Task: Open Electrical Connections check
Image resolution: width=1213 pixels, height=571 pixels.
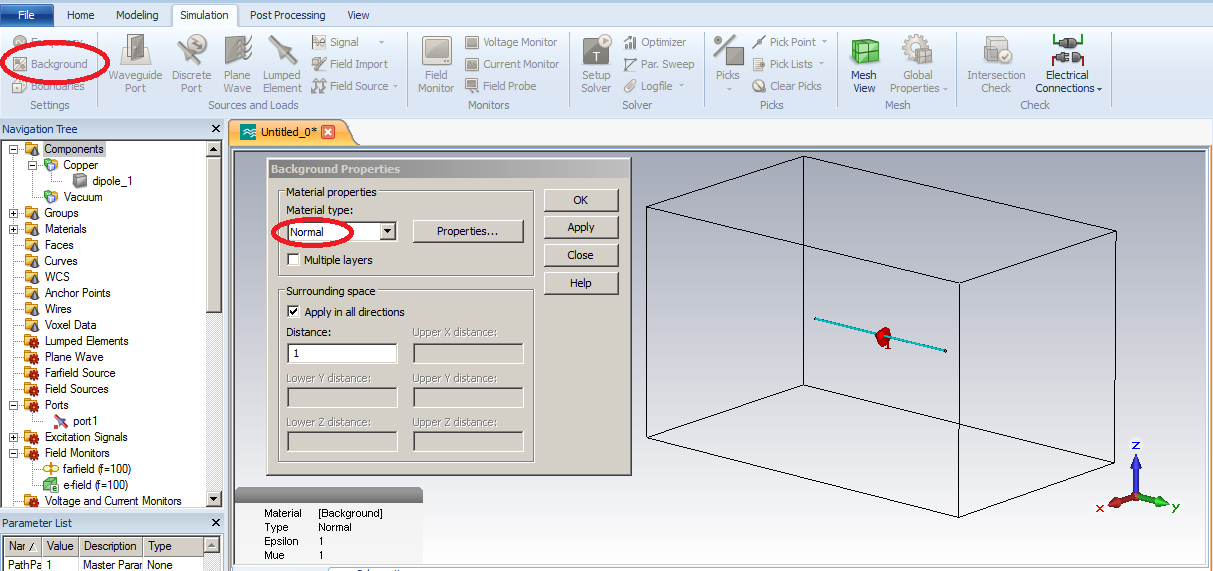Action: (1068, 65)
